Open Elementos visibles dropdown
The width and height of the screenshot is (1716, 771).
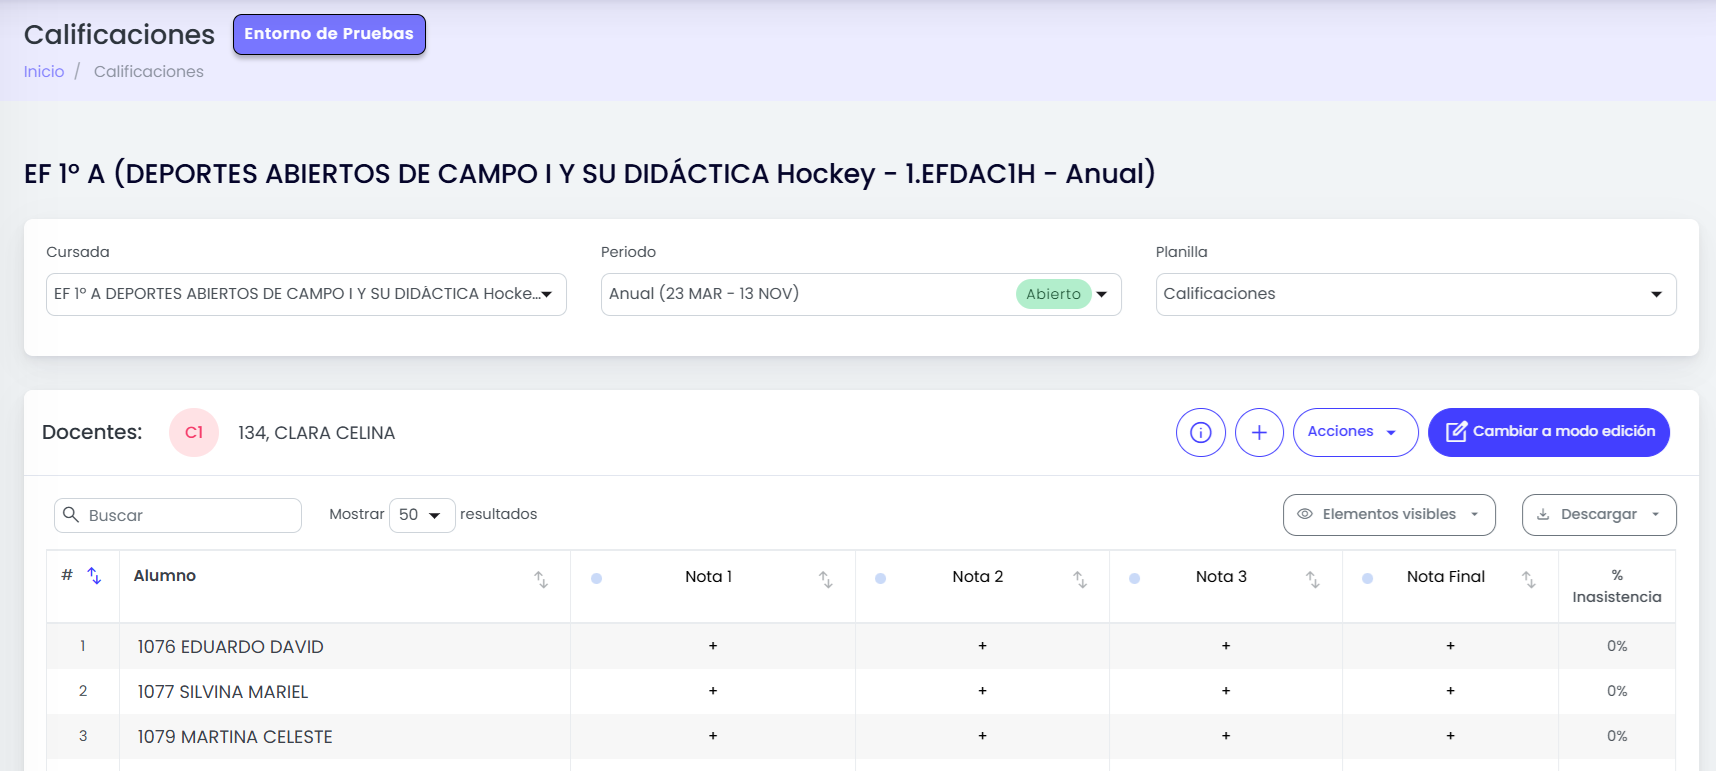pyautogui.click(x=1389, y=515)
